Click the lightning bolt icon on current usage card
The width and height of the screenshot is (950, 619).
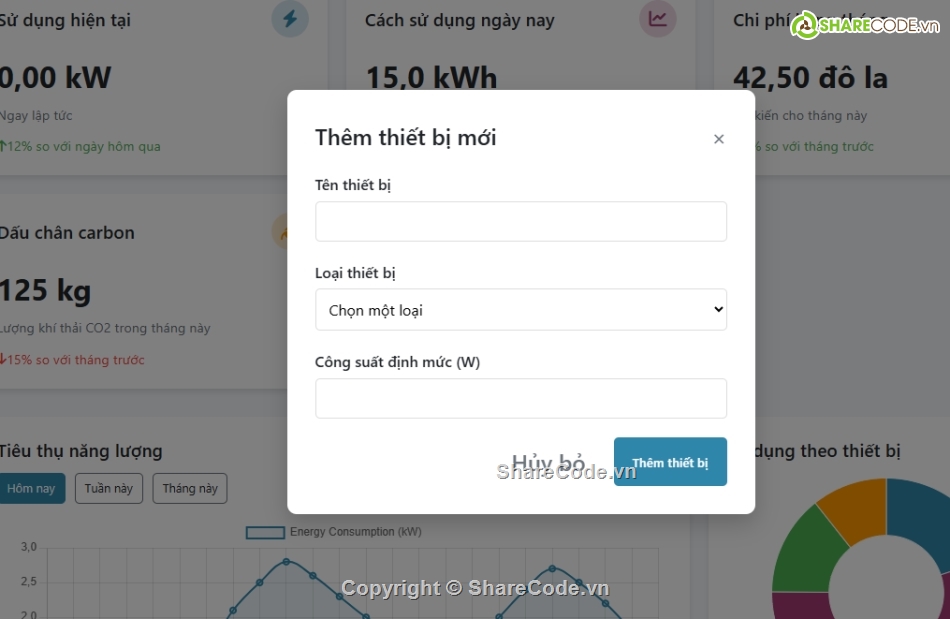[x=290, y=18]
